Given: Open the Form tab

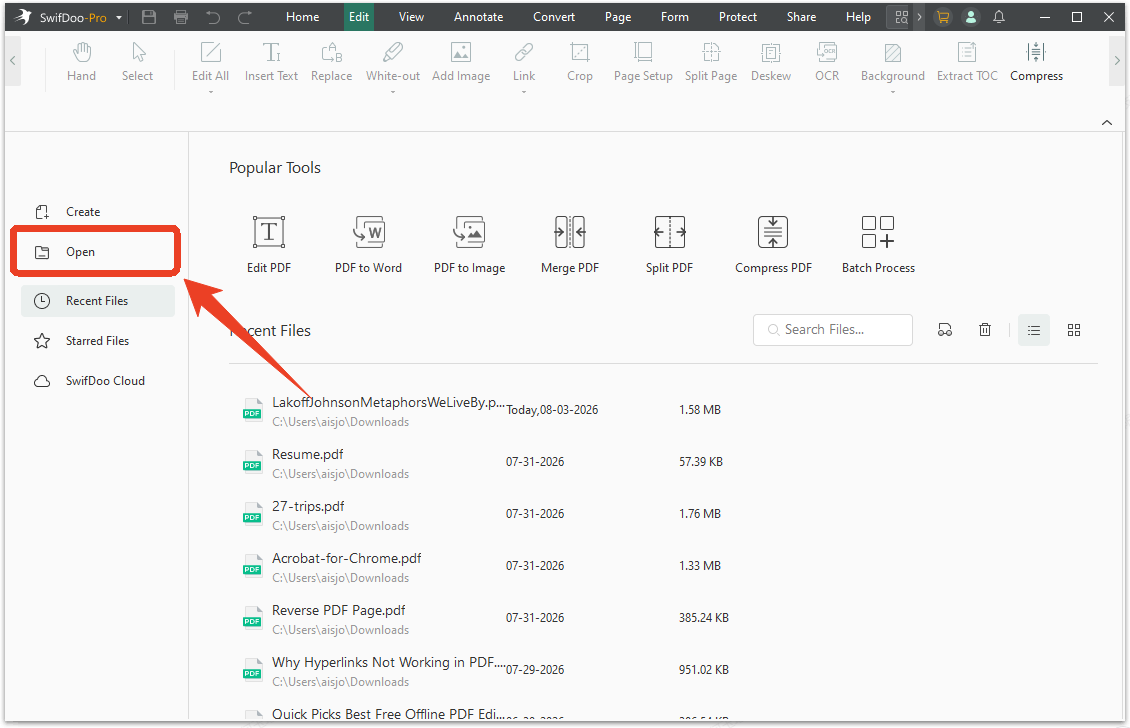Looking at the screenshot, I should click(675, 17).
